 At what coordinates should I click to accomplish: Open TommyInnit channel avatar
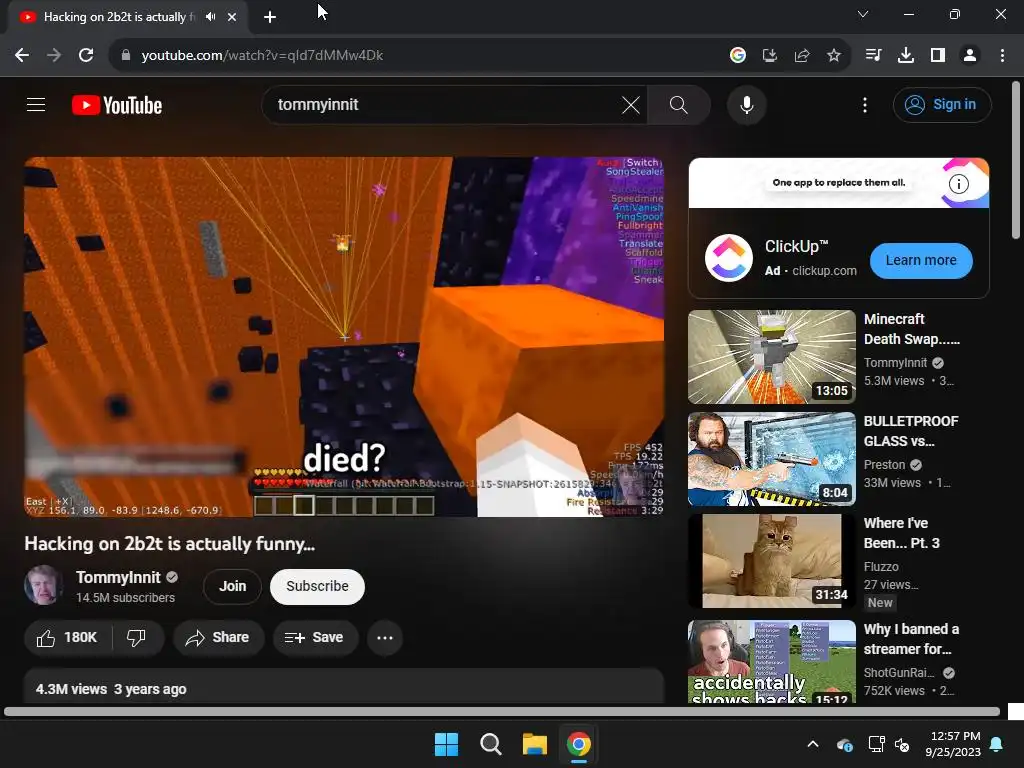[43, 585]
